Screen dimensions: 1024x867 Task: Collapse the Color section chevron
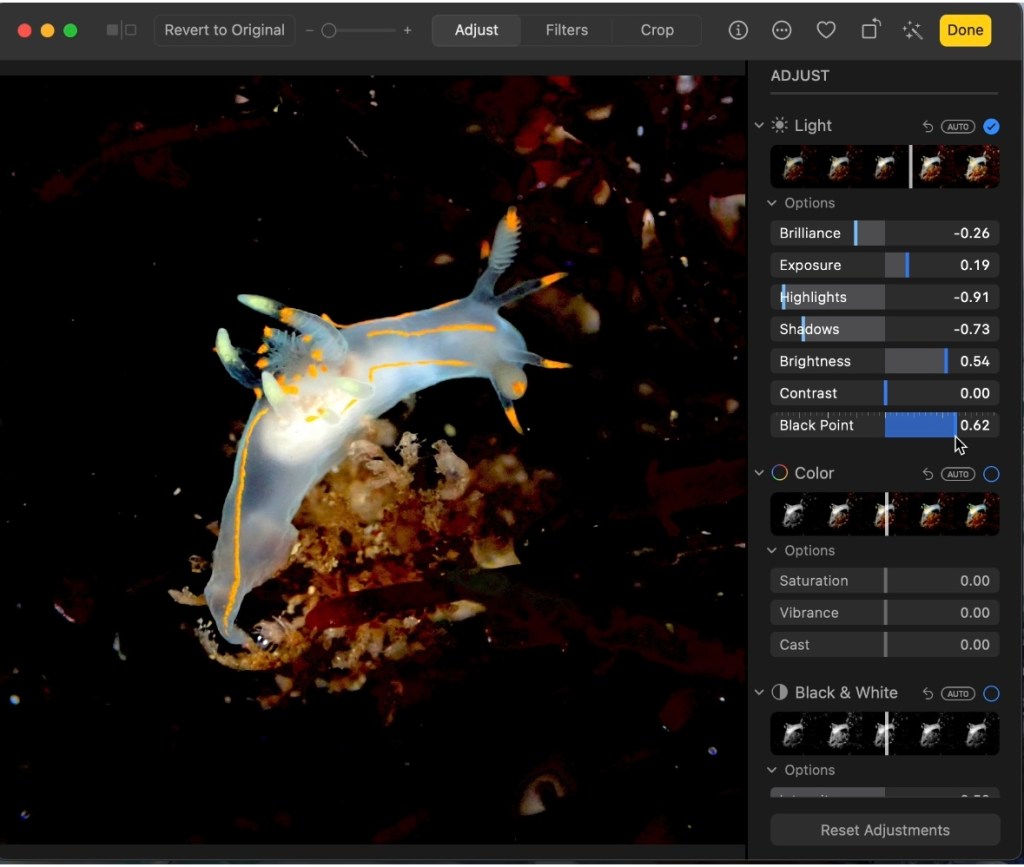758,473
